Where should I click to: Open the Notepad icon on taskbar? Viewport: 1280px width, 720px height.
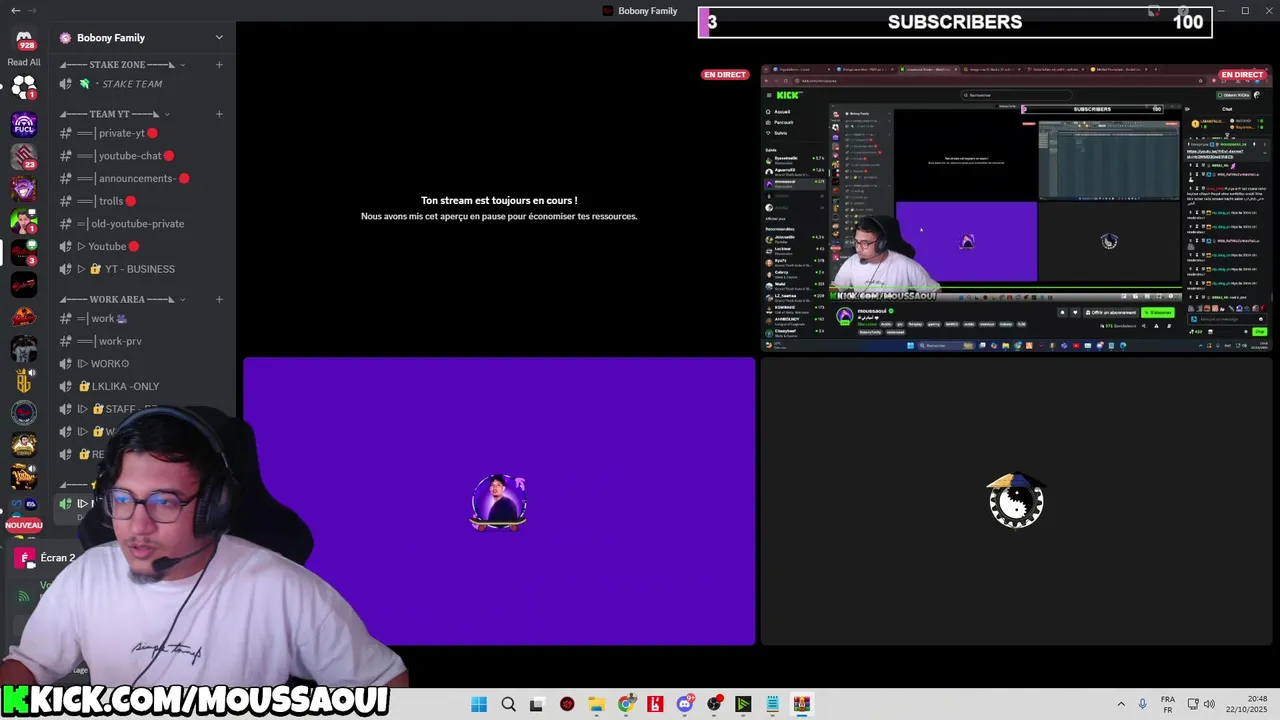(x=772, y=704)
